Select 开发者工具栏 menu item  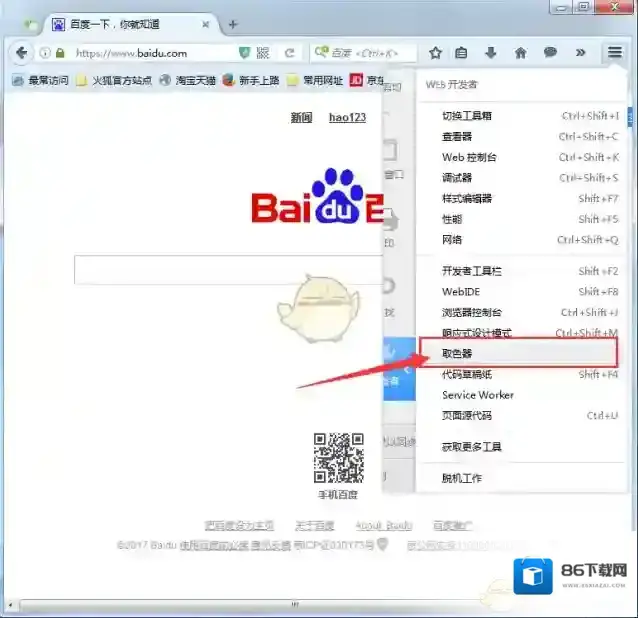[523, 271]
